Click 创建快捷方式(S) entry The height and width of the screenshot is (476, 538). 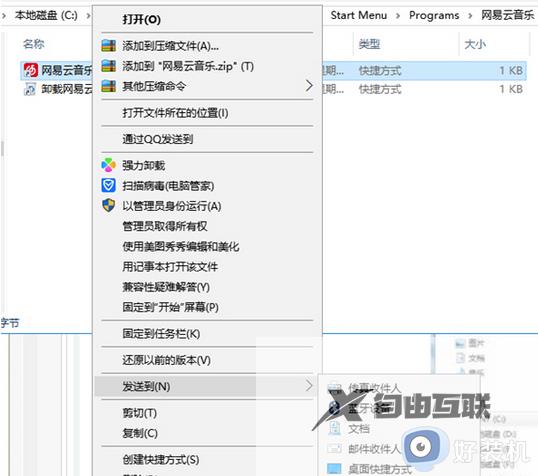point(161,460)
